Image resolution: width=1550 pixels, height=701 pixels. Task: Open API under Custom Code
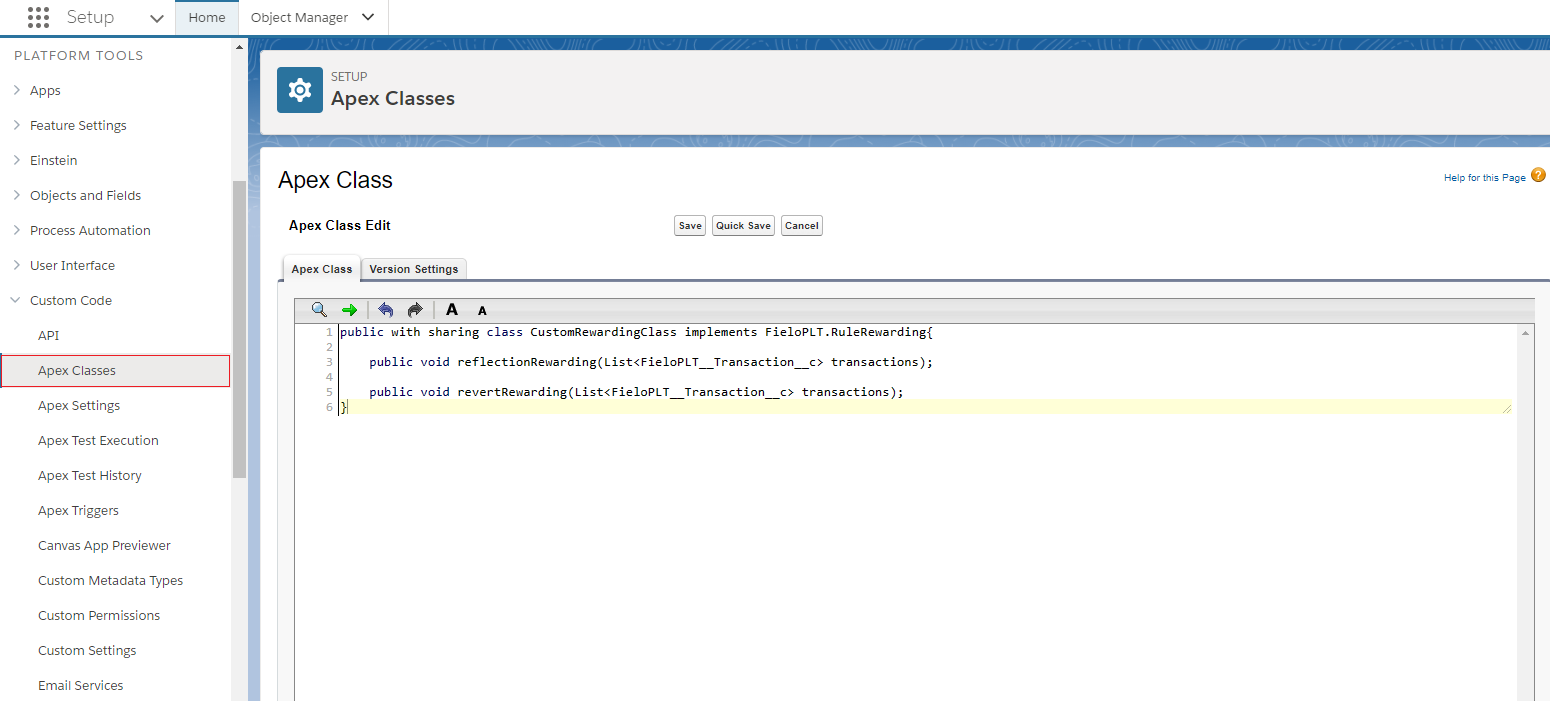49,335
